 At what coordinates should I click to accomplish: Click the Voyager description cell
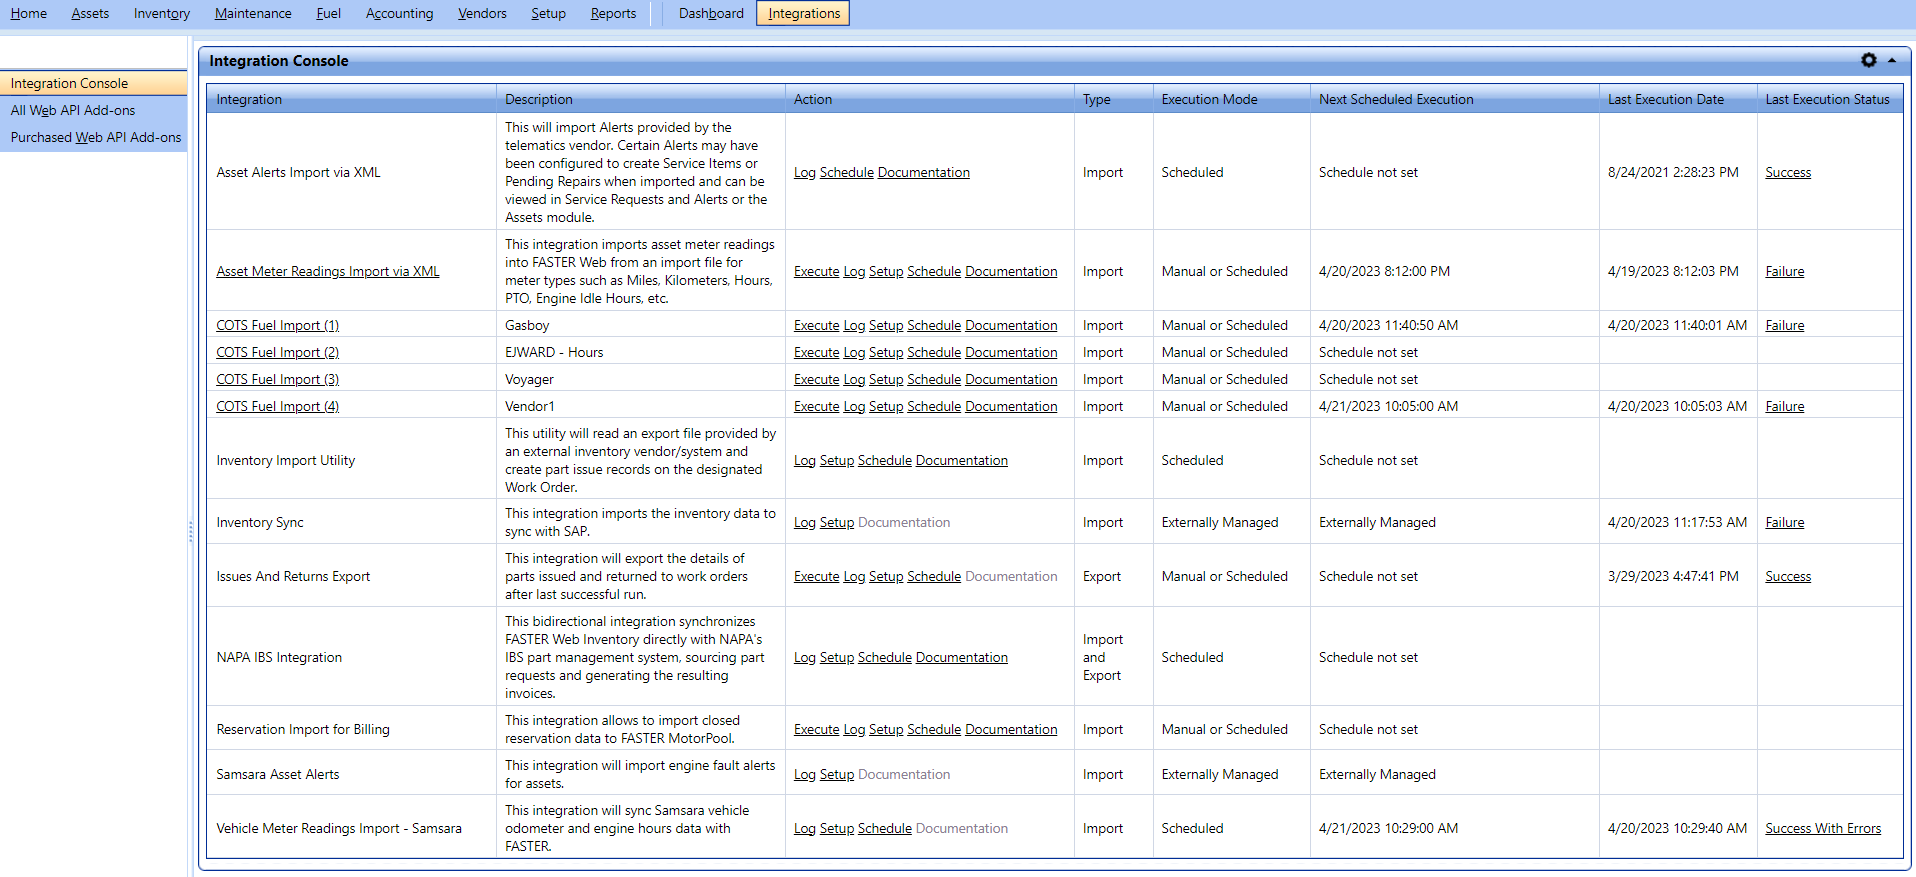641,379
